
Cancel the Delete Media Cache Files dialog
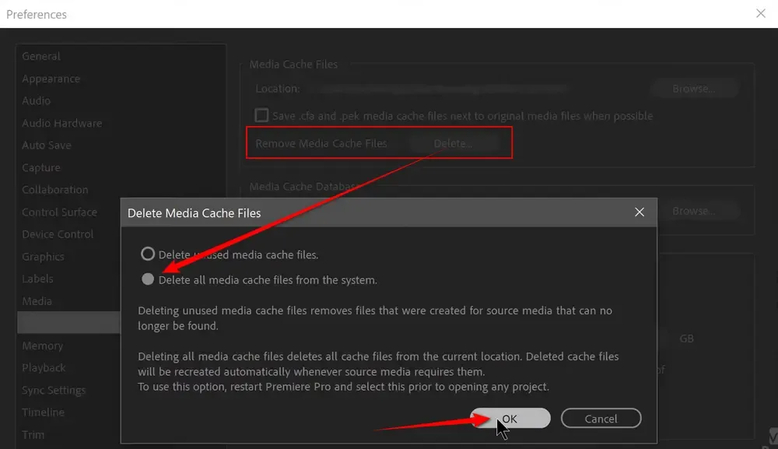click(601, 418)
